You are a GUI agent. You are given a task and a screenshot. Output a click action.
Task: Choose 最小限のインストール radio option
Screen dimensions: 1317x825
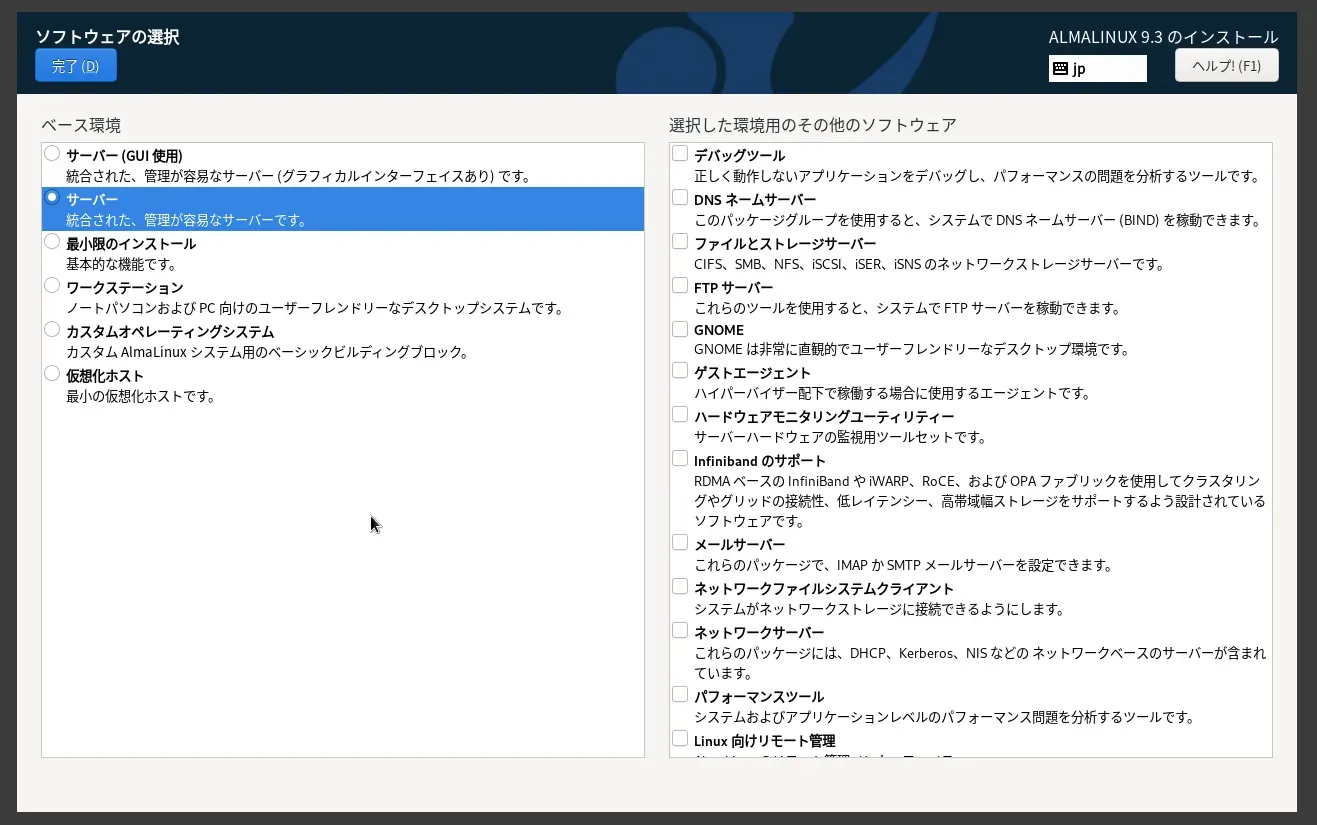52,242
